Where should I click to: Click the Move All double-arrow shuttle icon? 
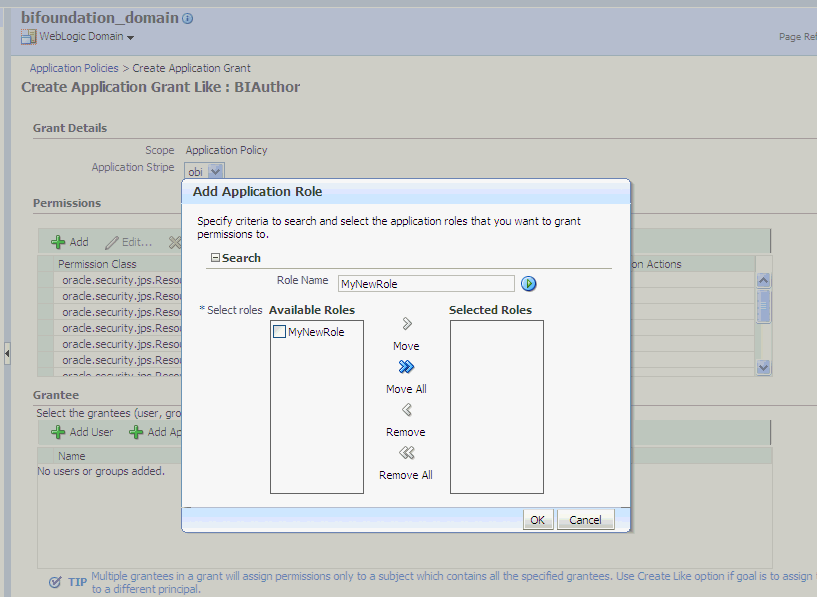[405, 366]
